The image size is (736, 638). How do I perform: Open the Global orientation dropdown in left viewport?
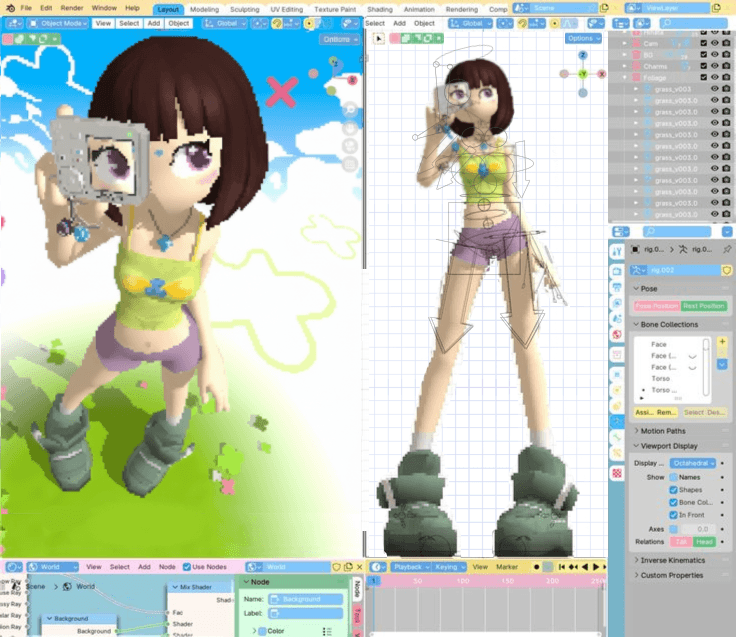(224, 23)
